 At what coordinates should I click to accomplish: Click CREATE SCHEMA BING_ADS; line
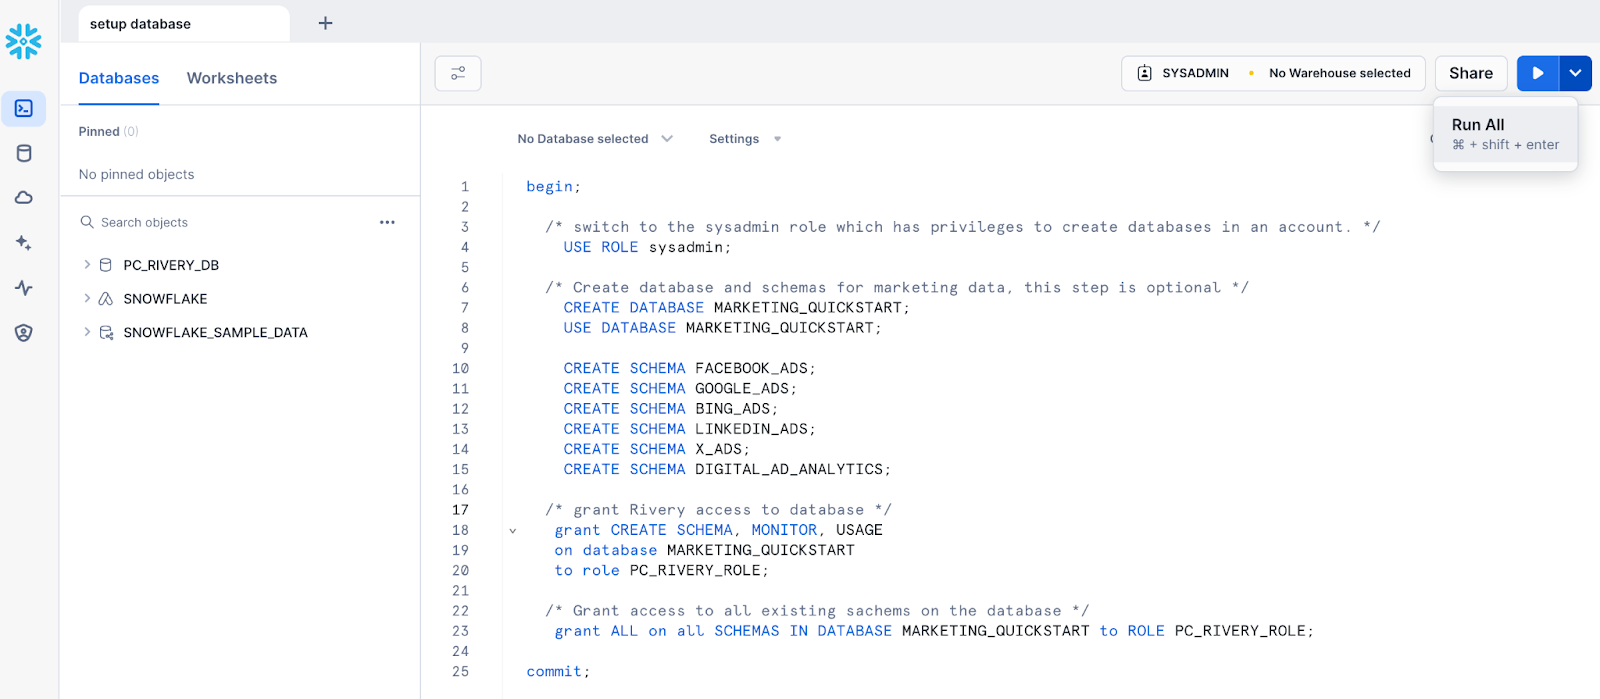pos(670,409)
